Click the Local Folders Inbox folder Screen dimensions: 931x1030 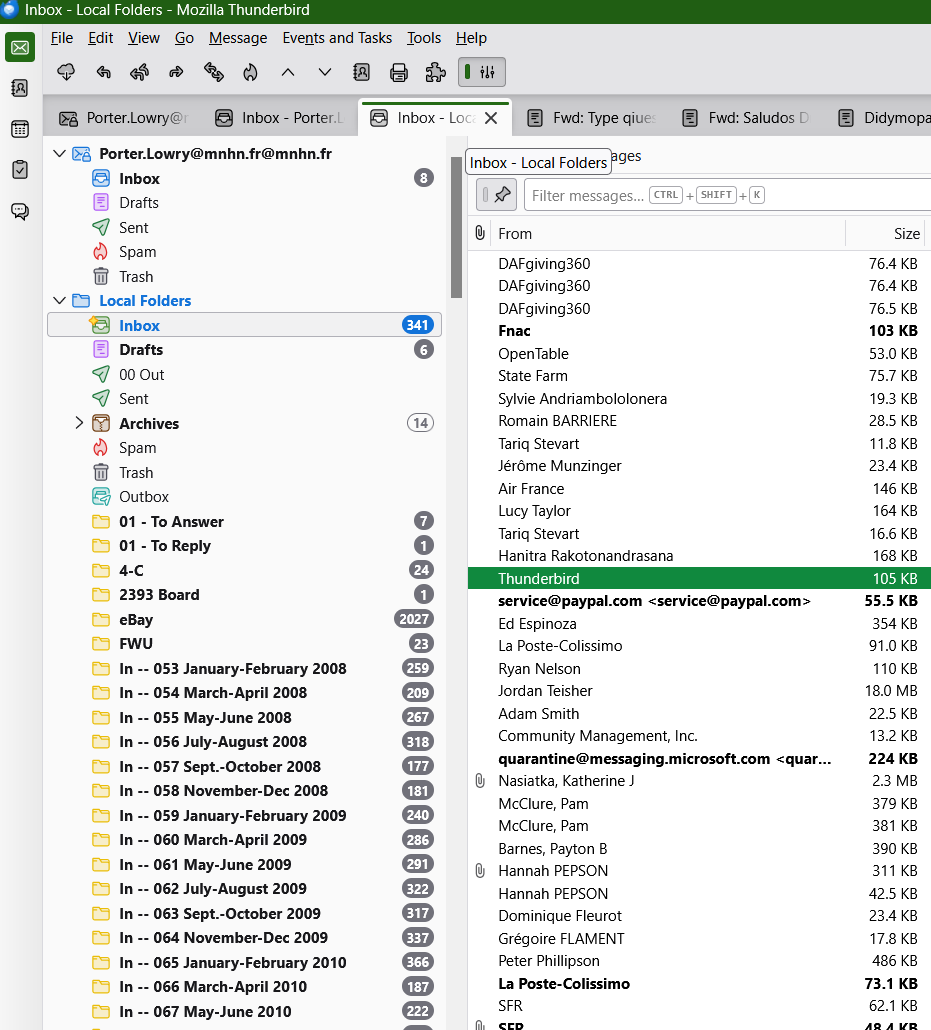click(x=244, y=325)
